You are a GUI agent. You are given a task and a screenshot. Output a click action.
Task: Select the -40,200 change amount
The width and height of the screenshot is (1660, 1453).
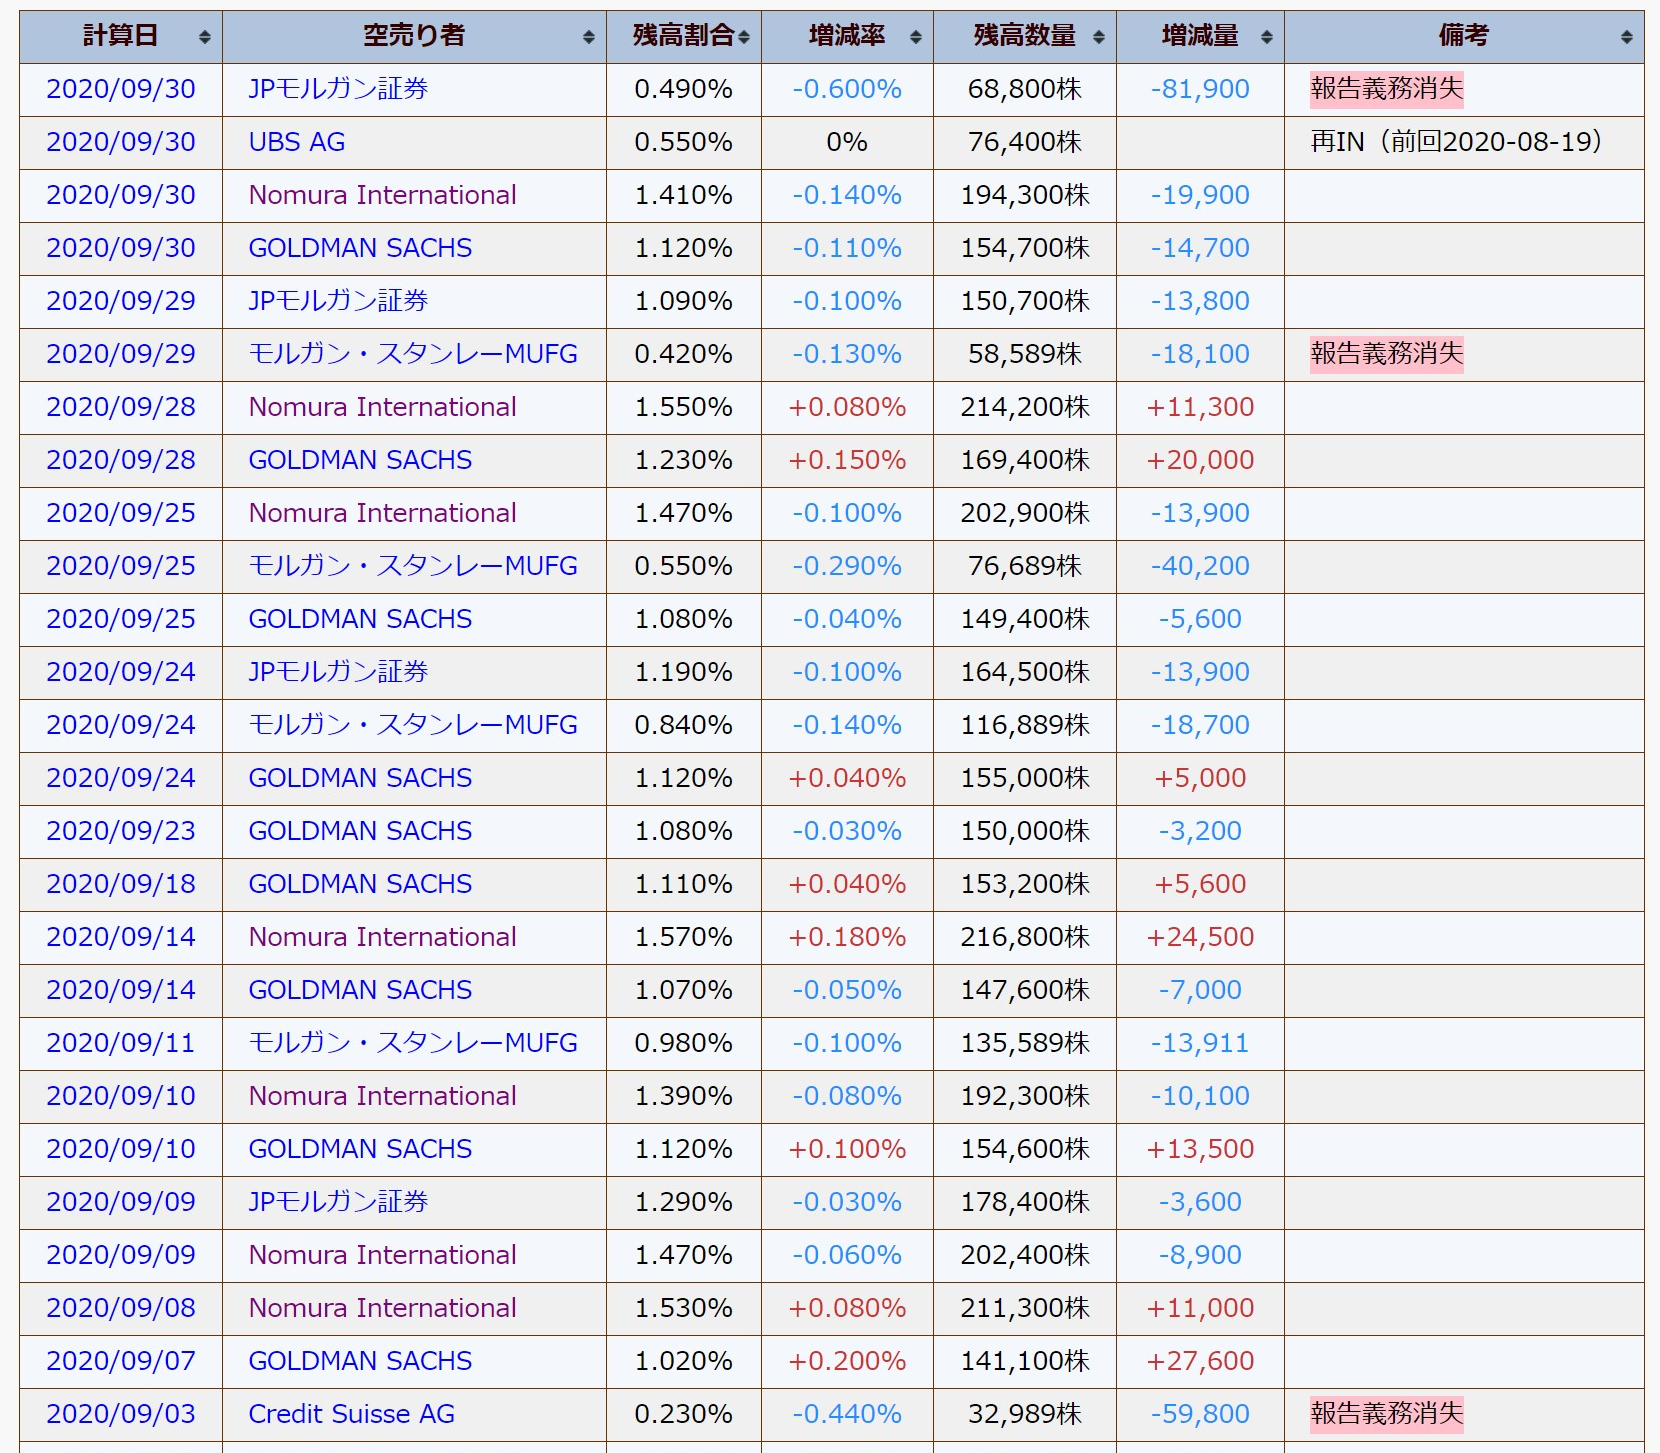click(x=1200, y=566)
